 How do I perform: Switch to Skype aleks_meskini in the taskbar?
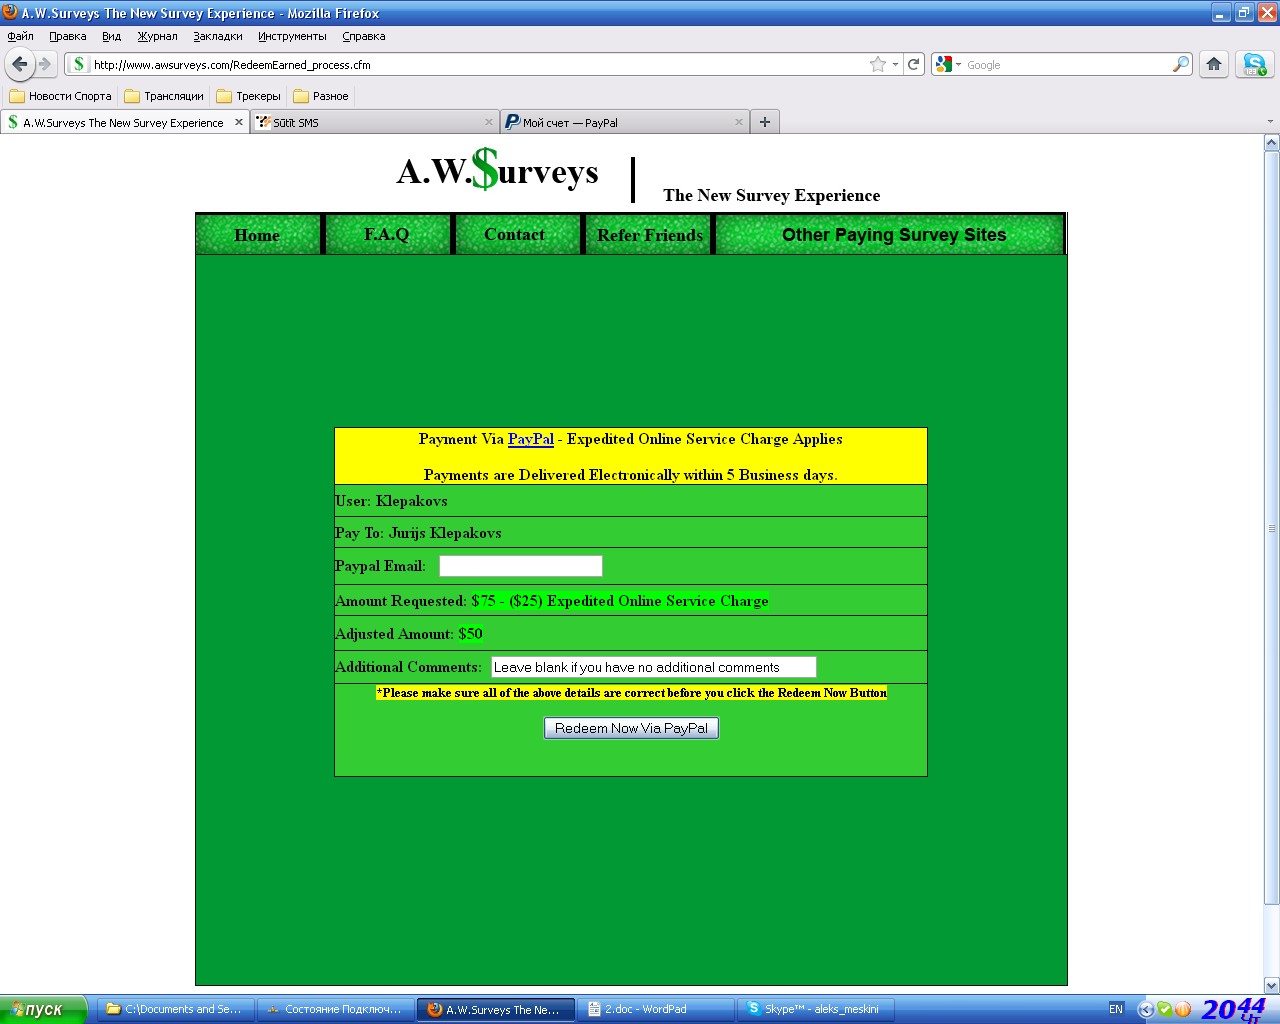click(x=815, y=1009)
